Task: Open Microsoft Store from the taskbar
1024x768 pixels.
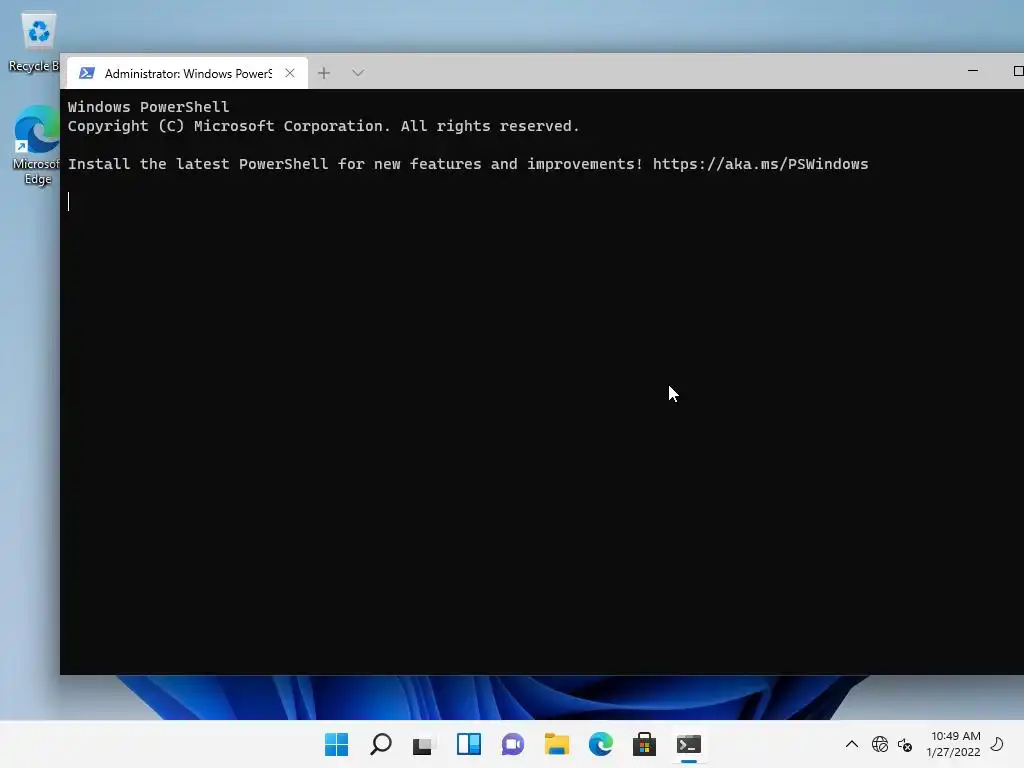Action: pos(644,744)
